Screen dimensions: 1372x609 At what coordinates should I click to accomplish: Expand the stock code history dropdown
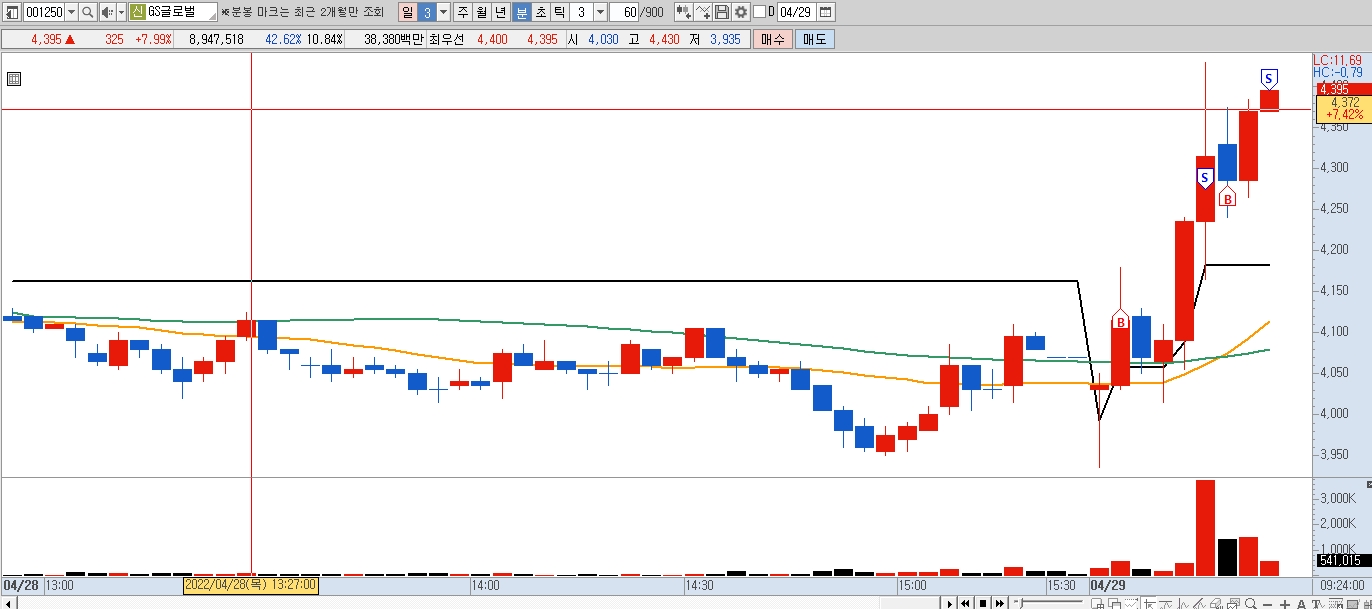point(71,12)
